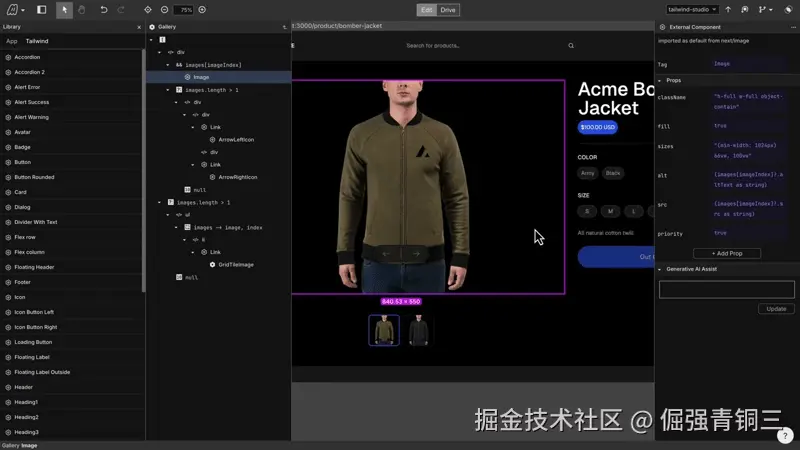Select the pointer selection tool
Screen dimensions: 800x450
tap(64, 10)
